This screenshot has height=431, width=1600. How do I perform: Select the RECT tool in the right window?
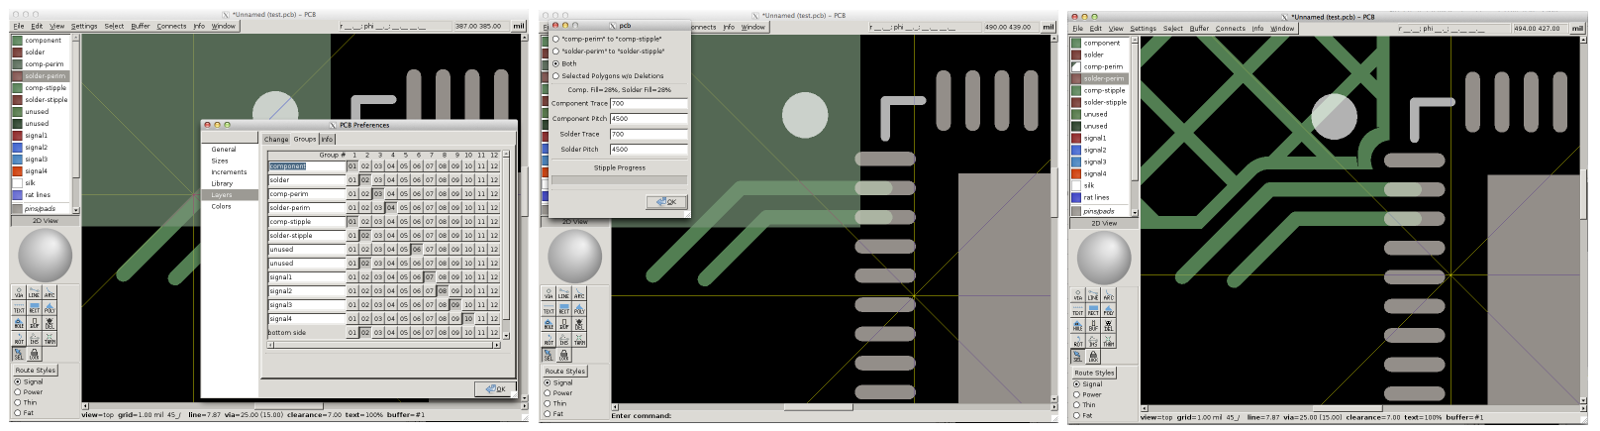click(x=1093, y=311)
